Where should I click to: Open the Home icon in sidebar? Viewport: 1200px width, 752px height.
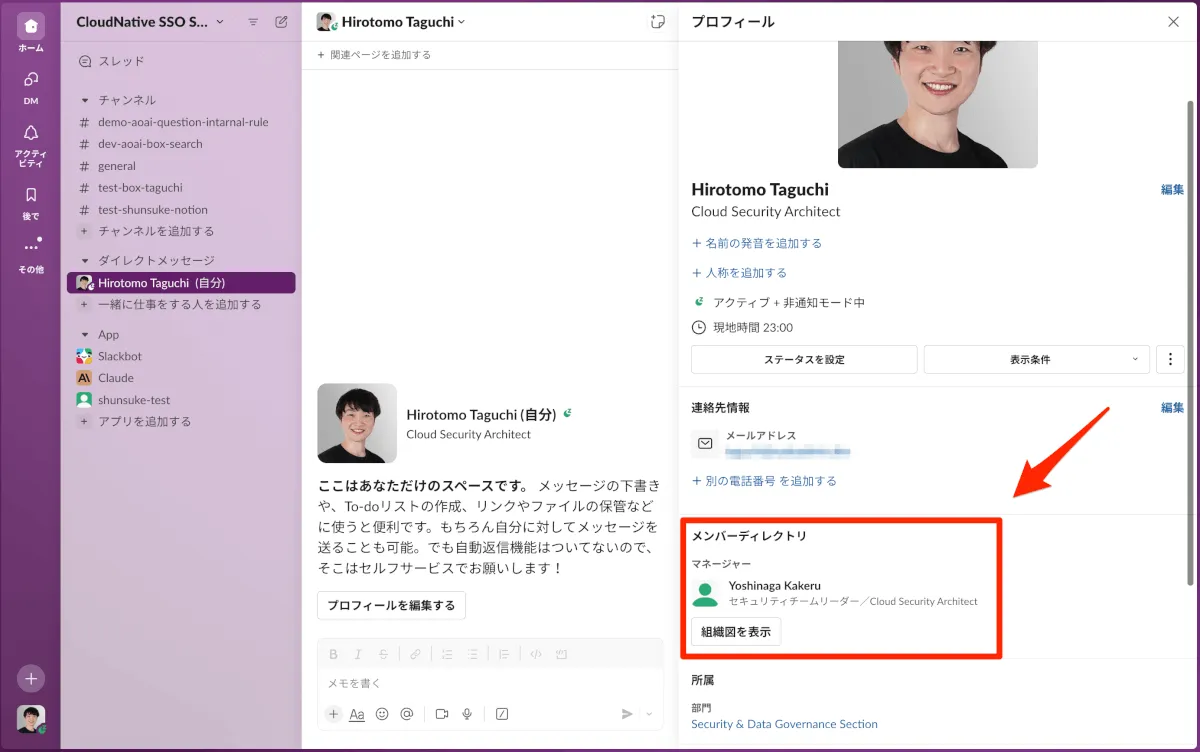tap(31, 27)
